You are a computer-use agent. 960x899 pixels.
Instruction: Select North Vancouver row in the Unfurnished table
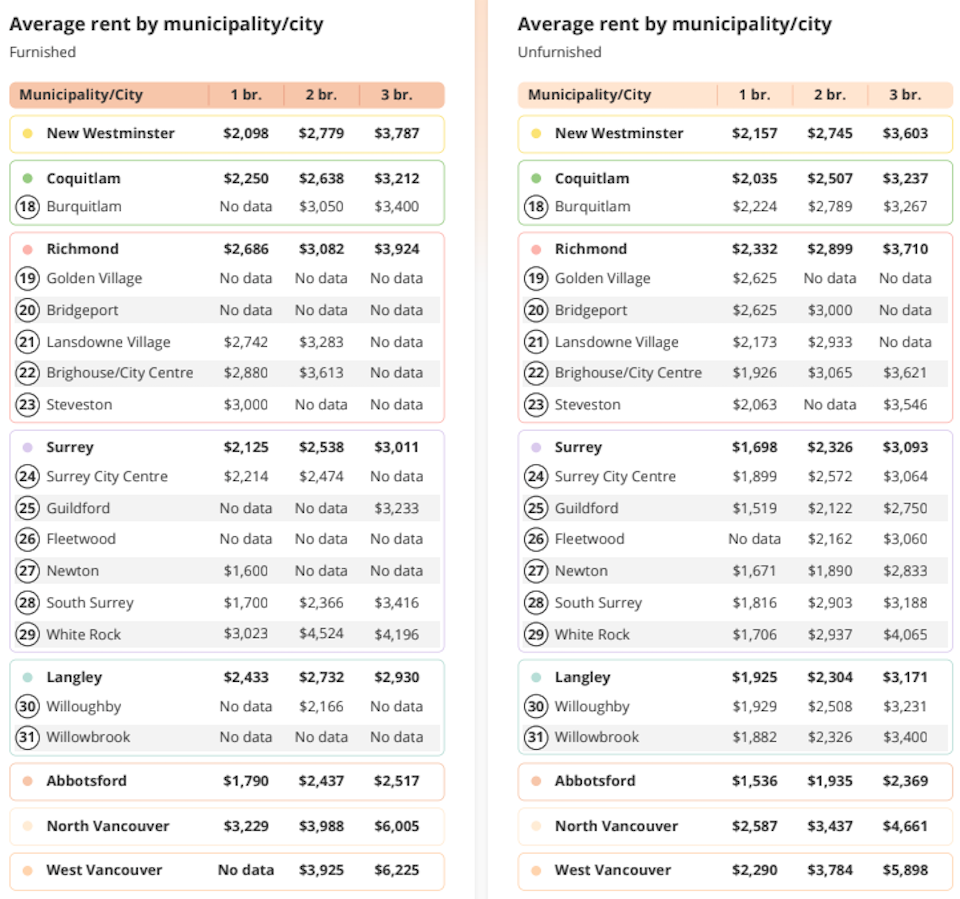pyautogui.click(x=735, y=826)
